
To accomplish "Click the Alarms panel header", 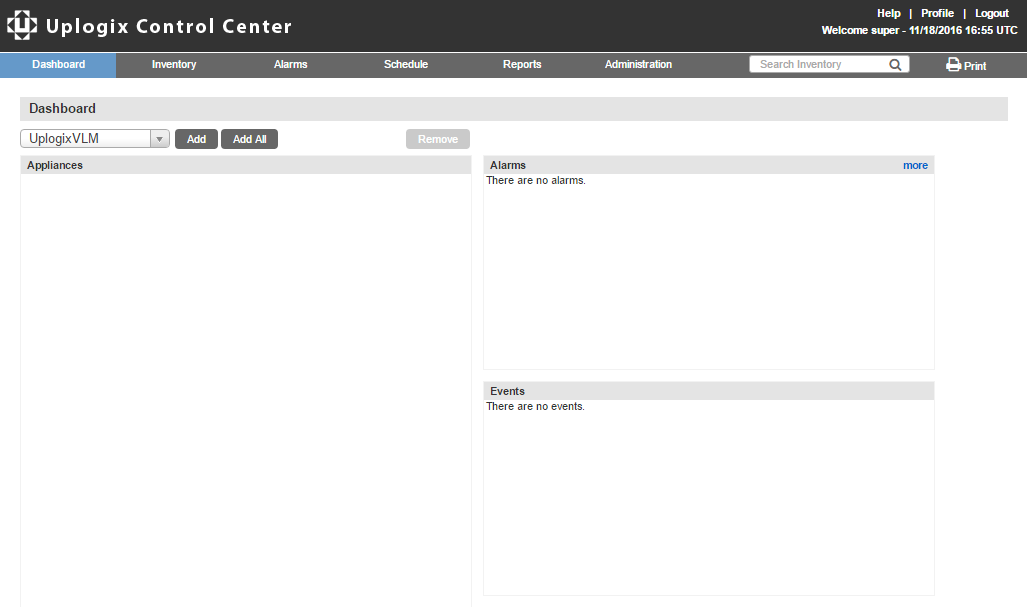I will click(x=709, y=165).
